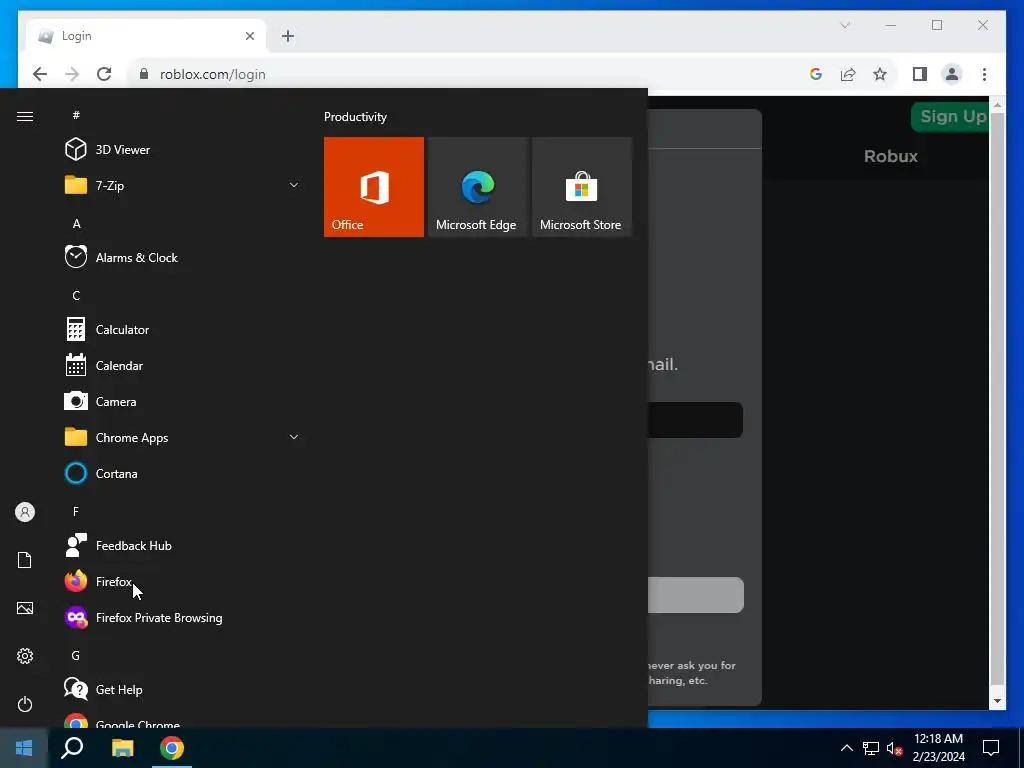Viewport: 1024px width, 768px height.
Task: Launch the Camera app
Action: pos(183,402)
